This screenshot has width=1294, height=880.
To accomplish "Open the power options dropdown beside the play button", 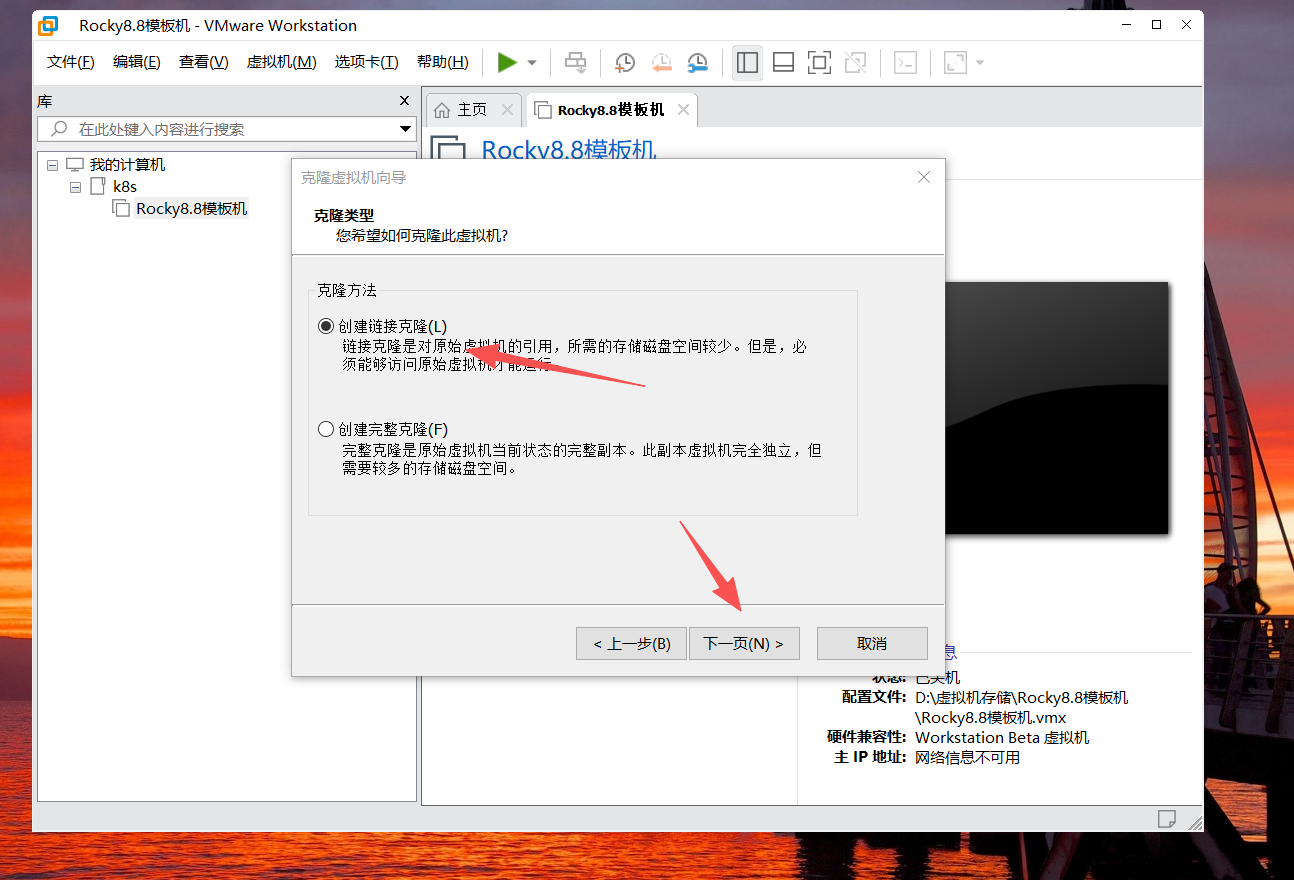I will coord(532,63).
